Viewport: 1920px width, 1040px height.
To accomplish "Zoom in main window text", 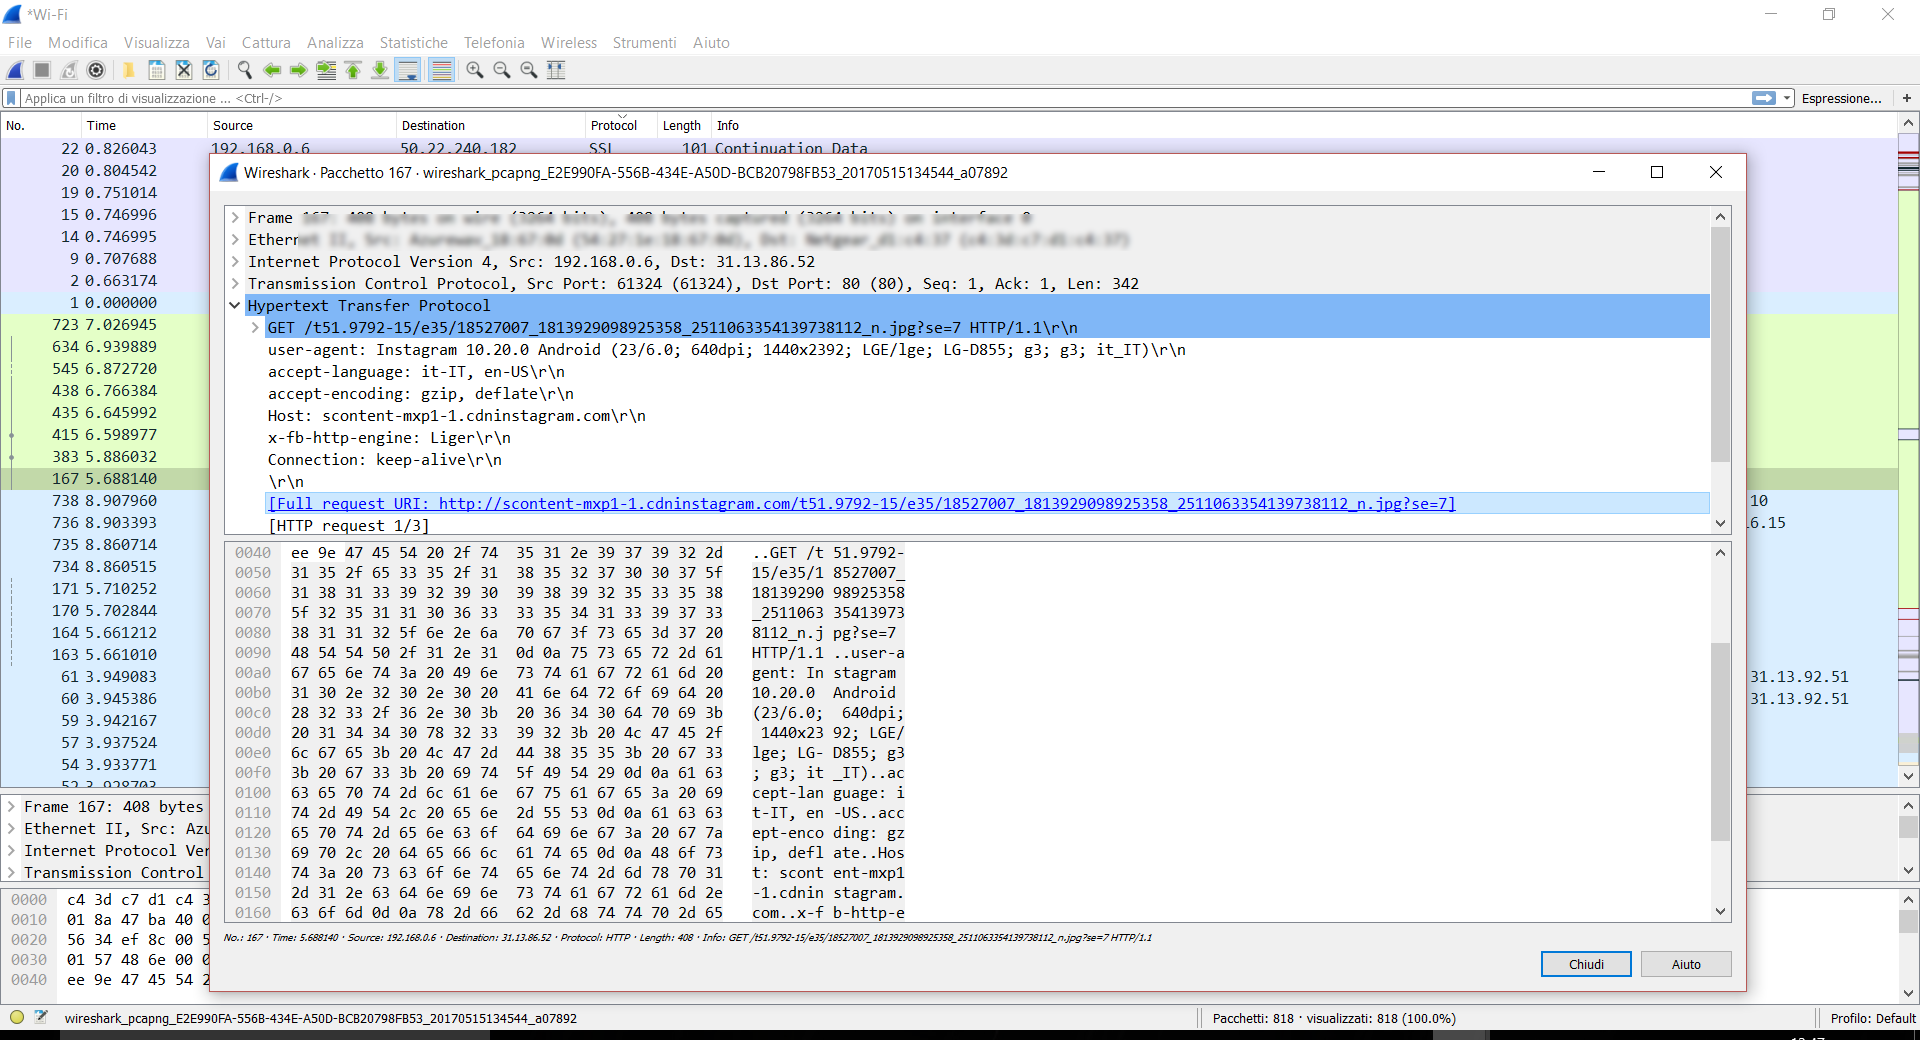I will click(475, 70).
